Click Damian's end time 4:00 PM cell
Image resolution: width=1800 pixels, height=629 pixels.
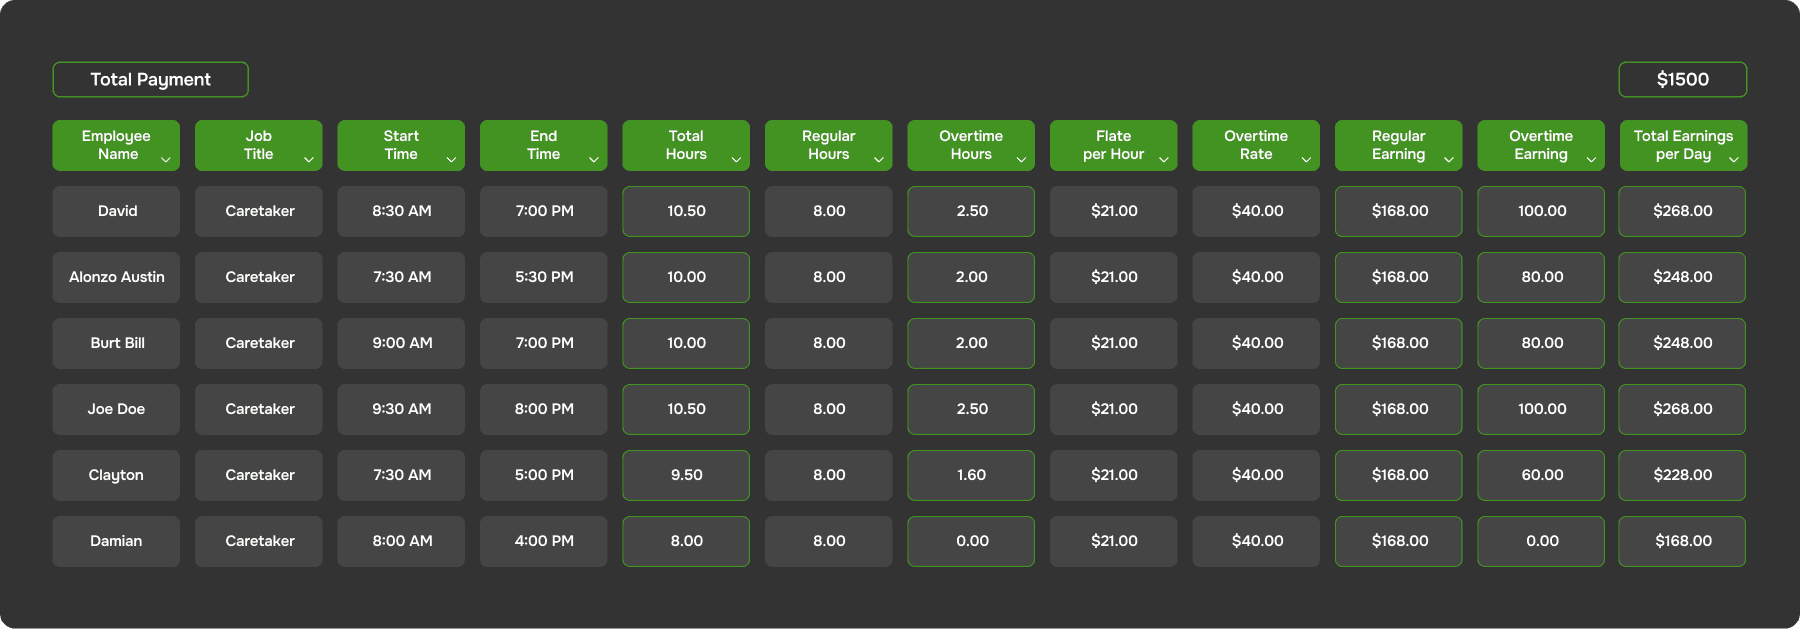click(544, 541)
